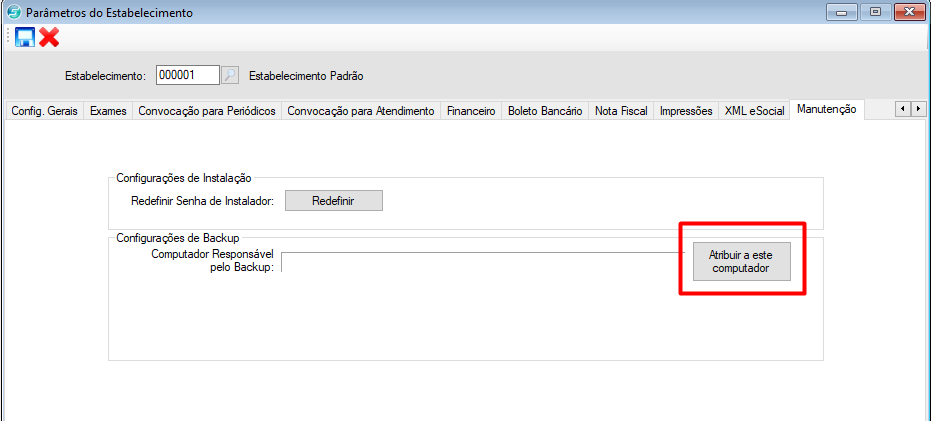
Task: Open the Exames tab
Action: pyautogui.click(x=108, y=111)
